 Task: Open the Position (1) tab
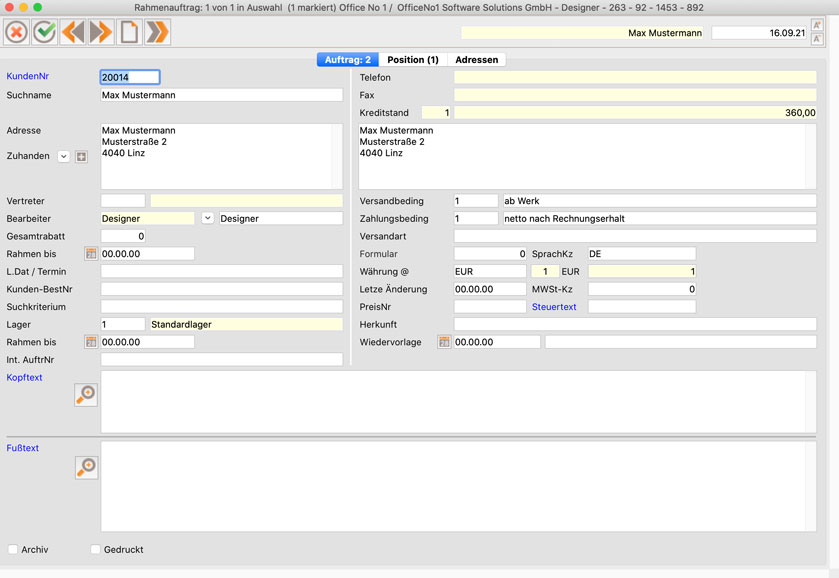[x=413, y=59]
